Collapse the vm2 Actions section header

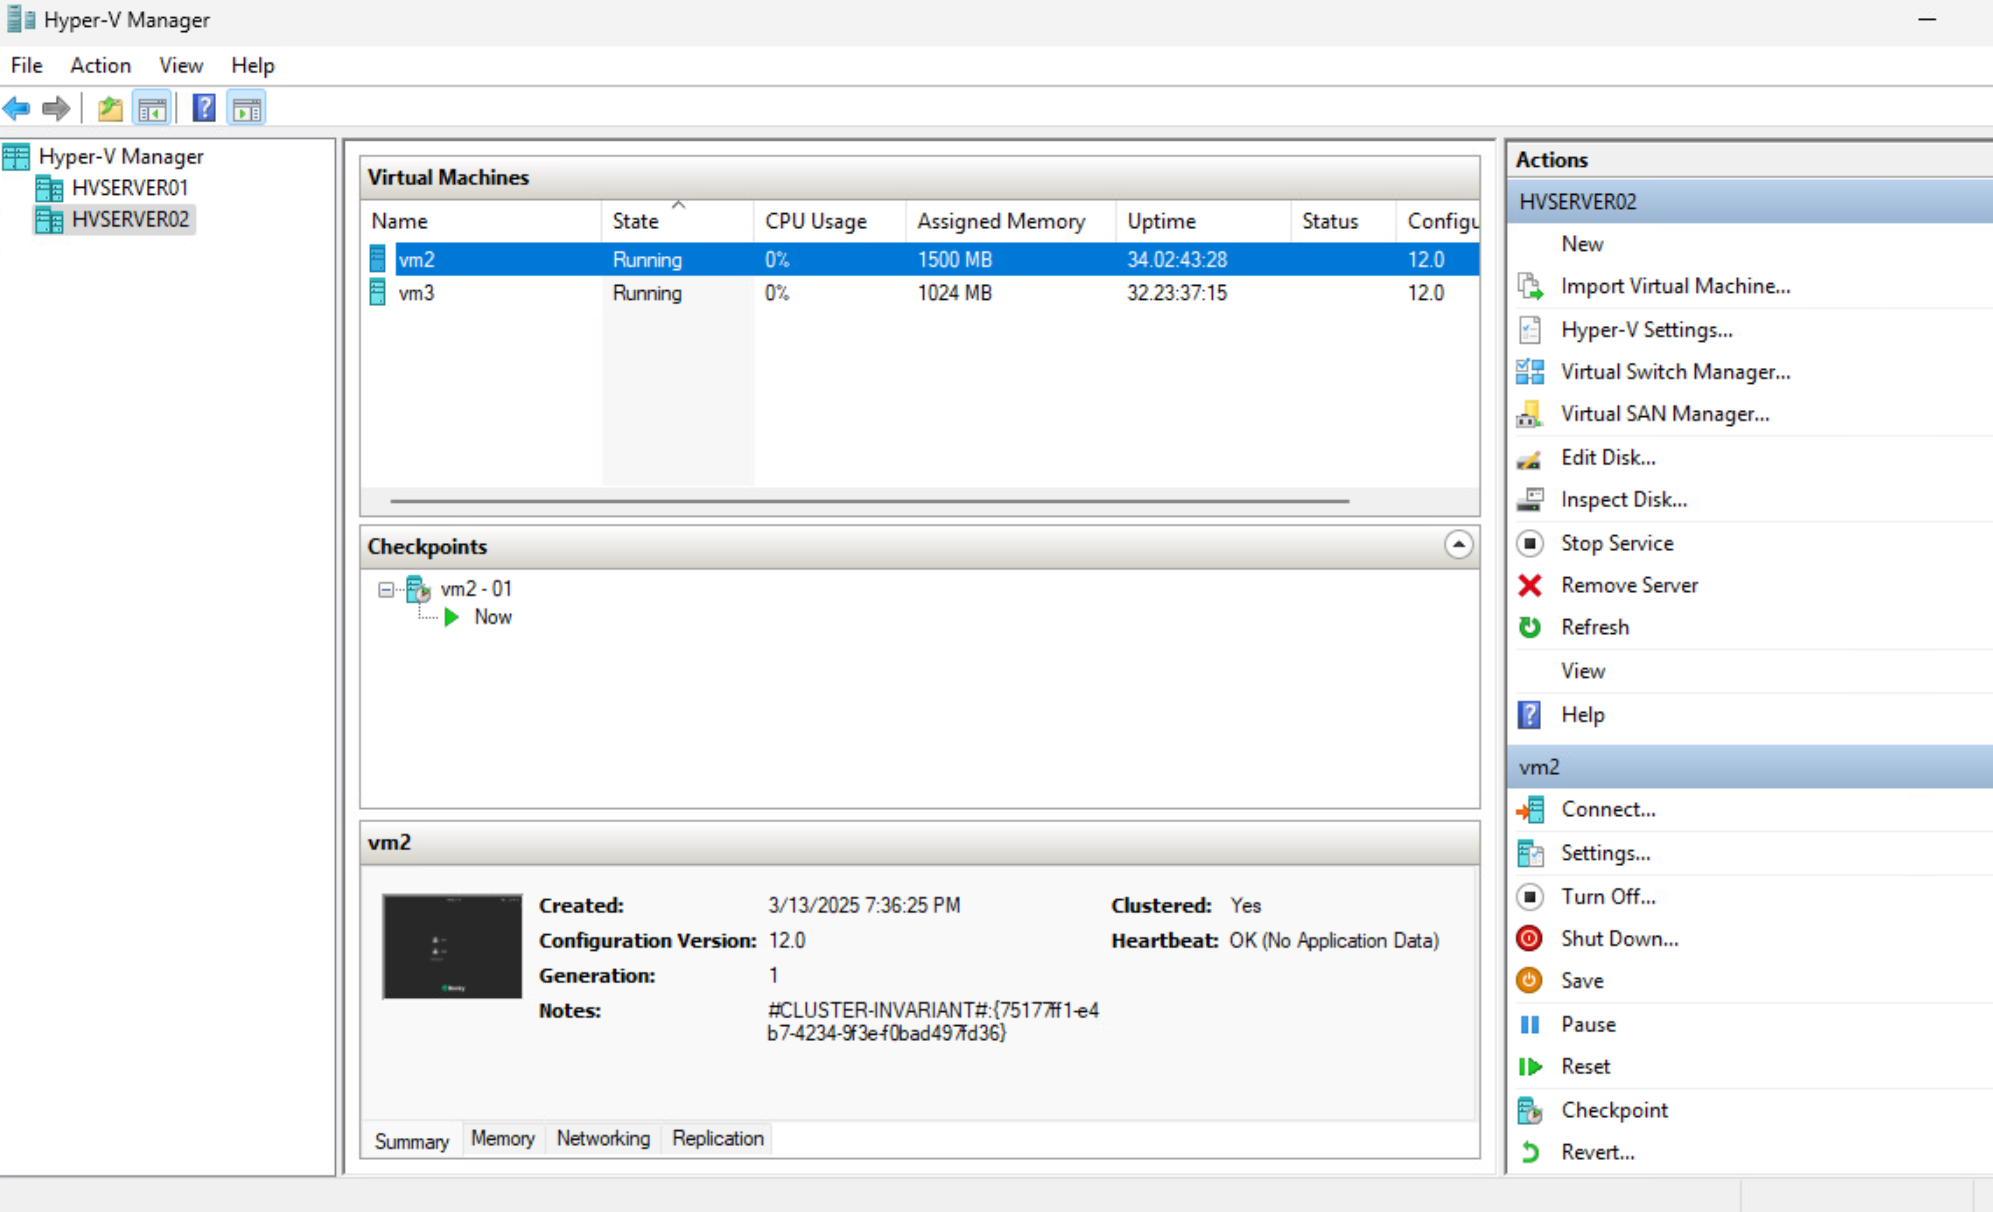pyautogui.click(x=1750, y=767)
